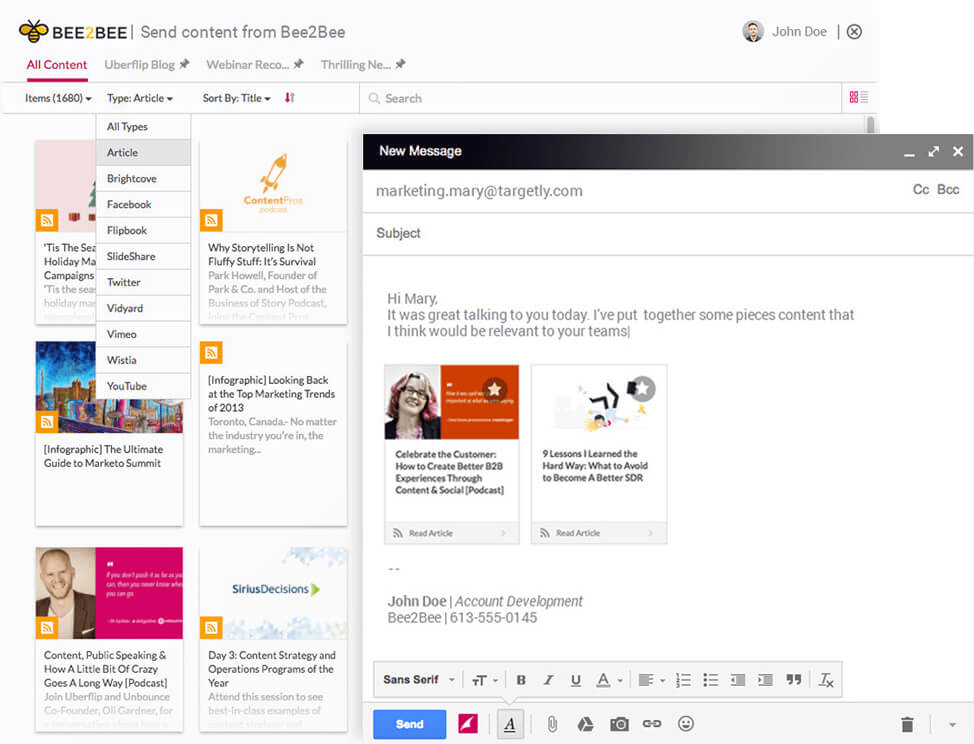Image resolution: width=974 pixels, height=744 pixels.
Task: Toggle the sort direction arrow
Action: click(289, 98)
